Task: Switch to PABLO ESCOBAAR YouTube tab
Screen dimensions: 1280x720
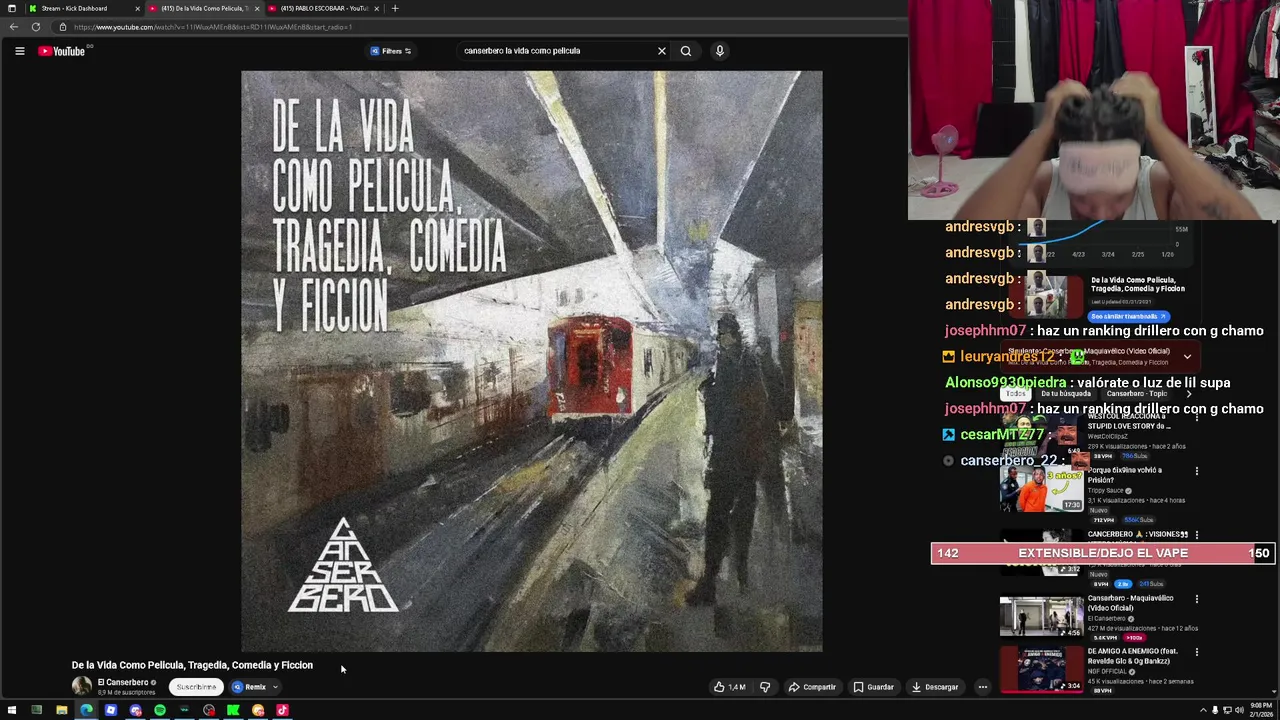Action: [322, 8]
